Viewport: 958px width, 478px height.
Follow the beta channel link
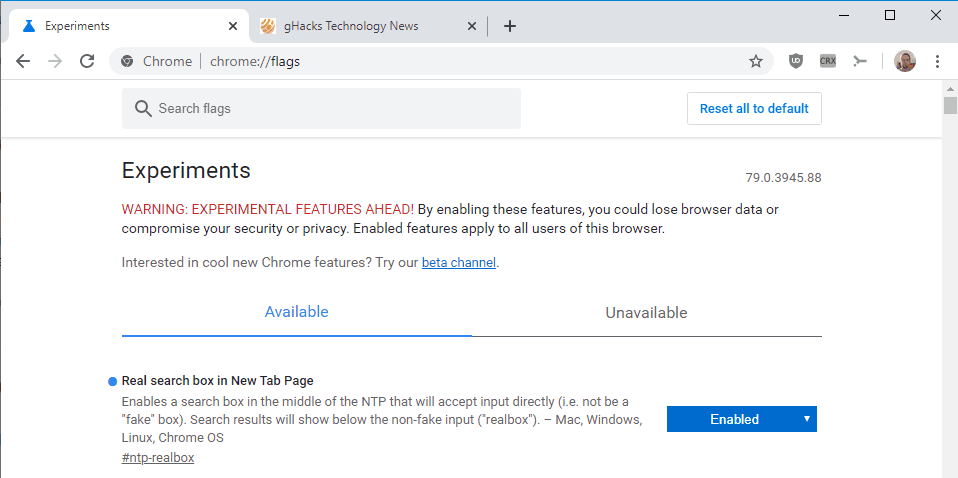point(459,263)
